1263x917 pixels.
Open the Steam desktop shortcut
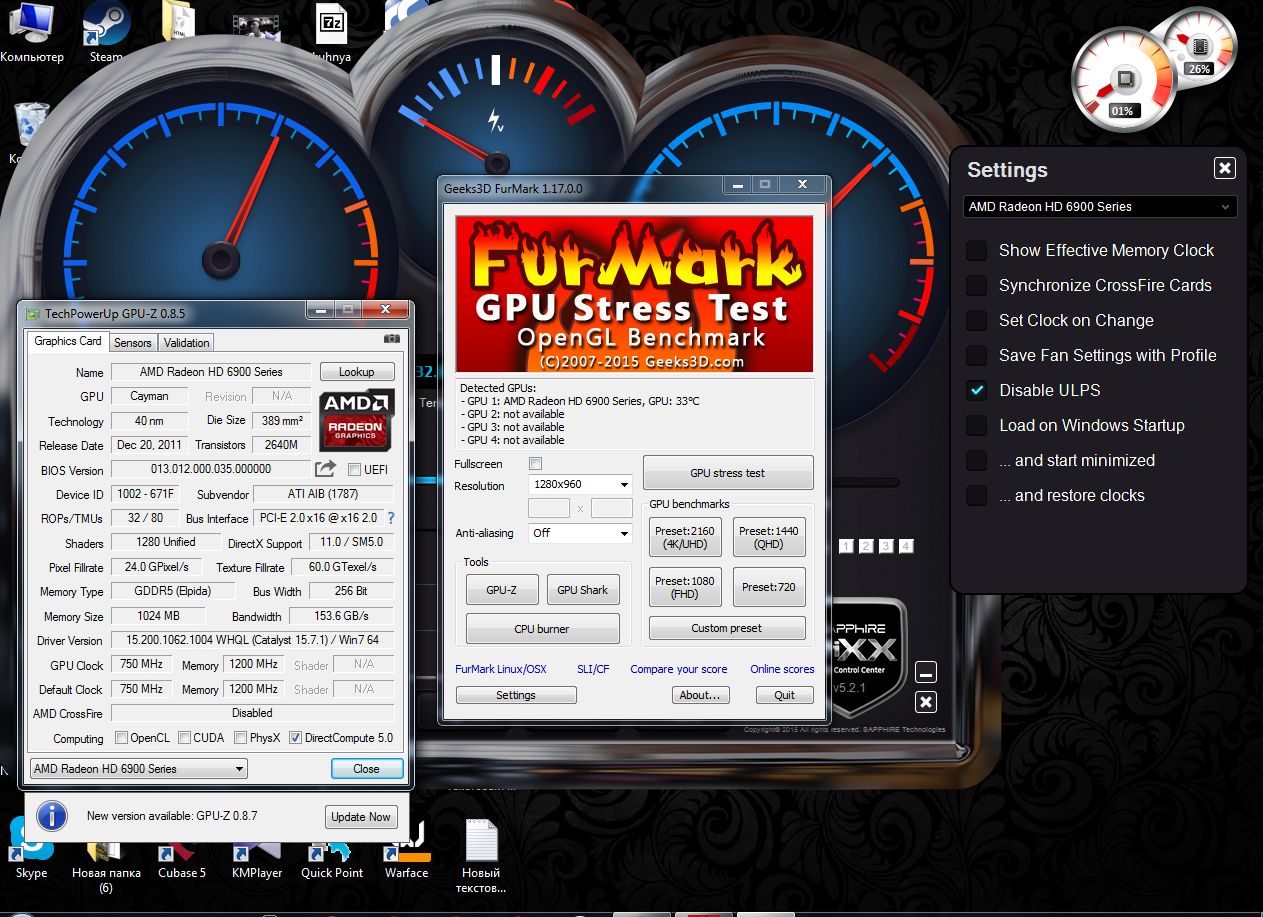coord(106,32)
